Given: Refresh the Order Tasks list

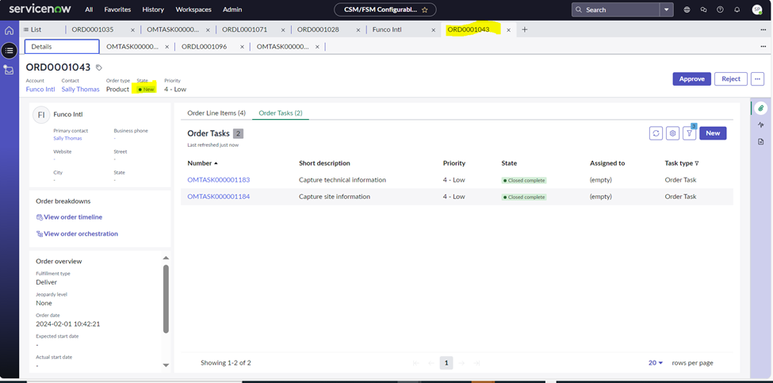Looking at the screenshot, I should point(656,133).
